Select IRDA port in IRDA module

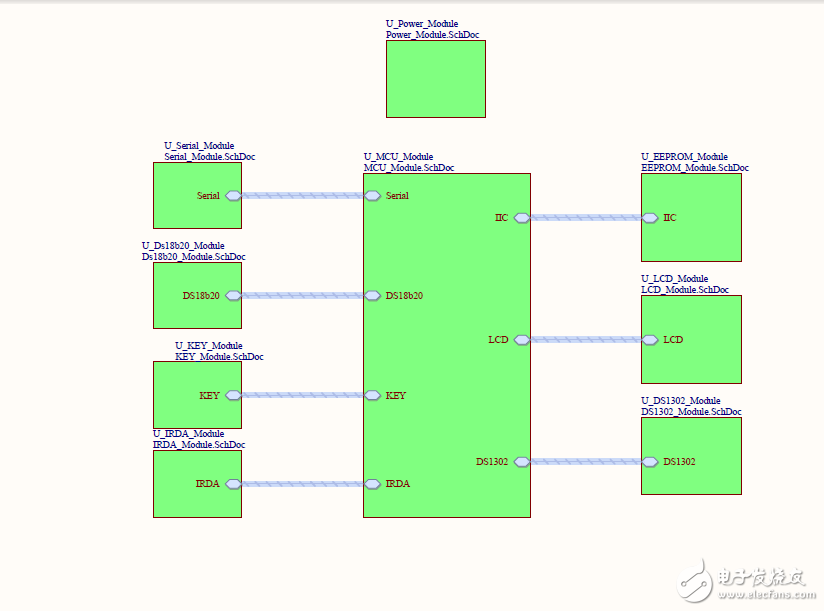tap(233, 484)
